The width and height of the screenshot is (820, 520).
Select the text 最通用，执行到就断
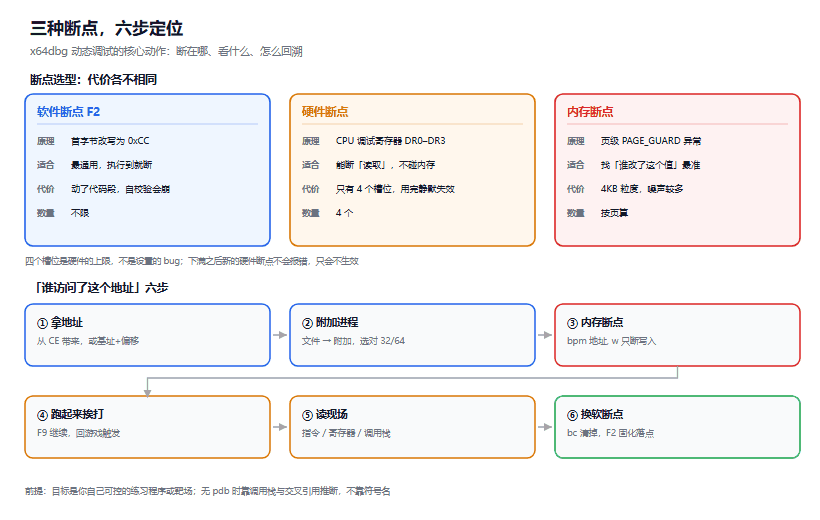click(x=111, y=165)
